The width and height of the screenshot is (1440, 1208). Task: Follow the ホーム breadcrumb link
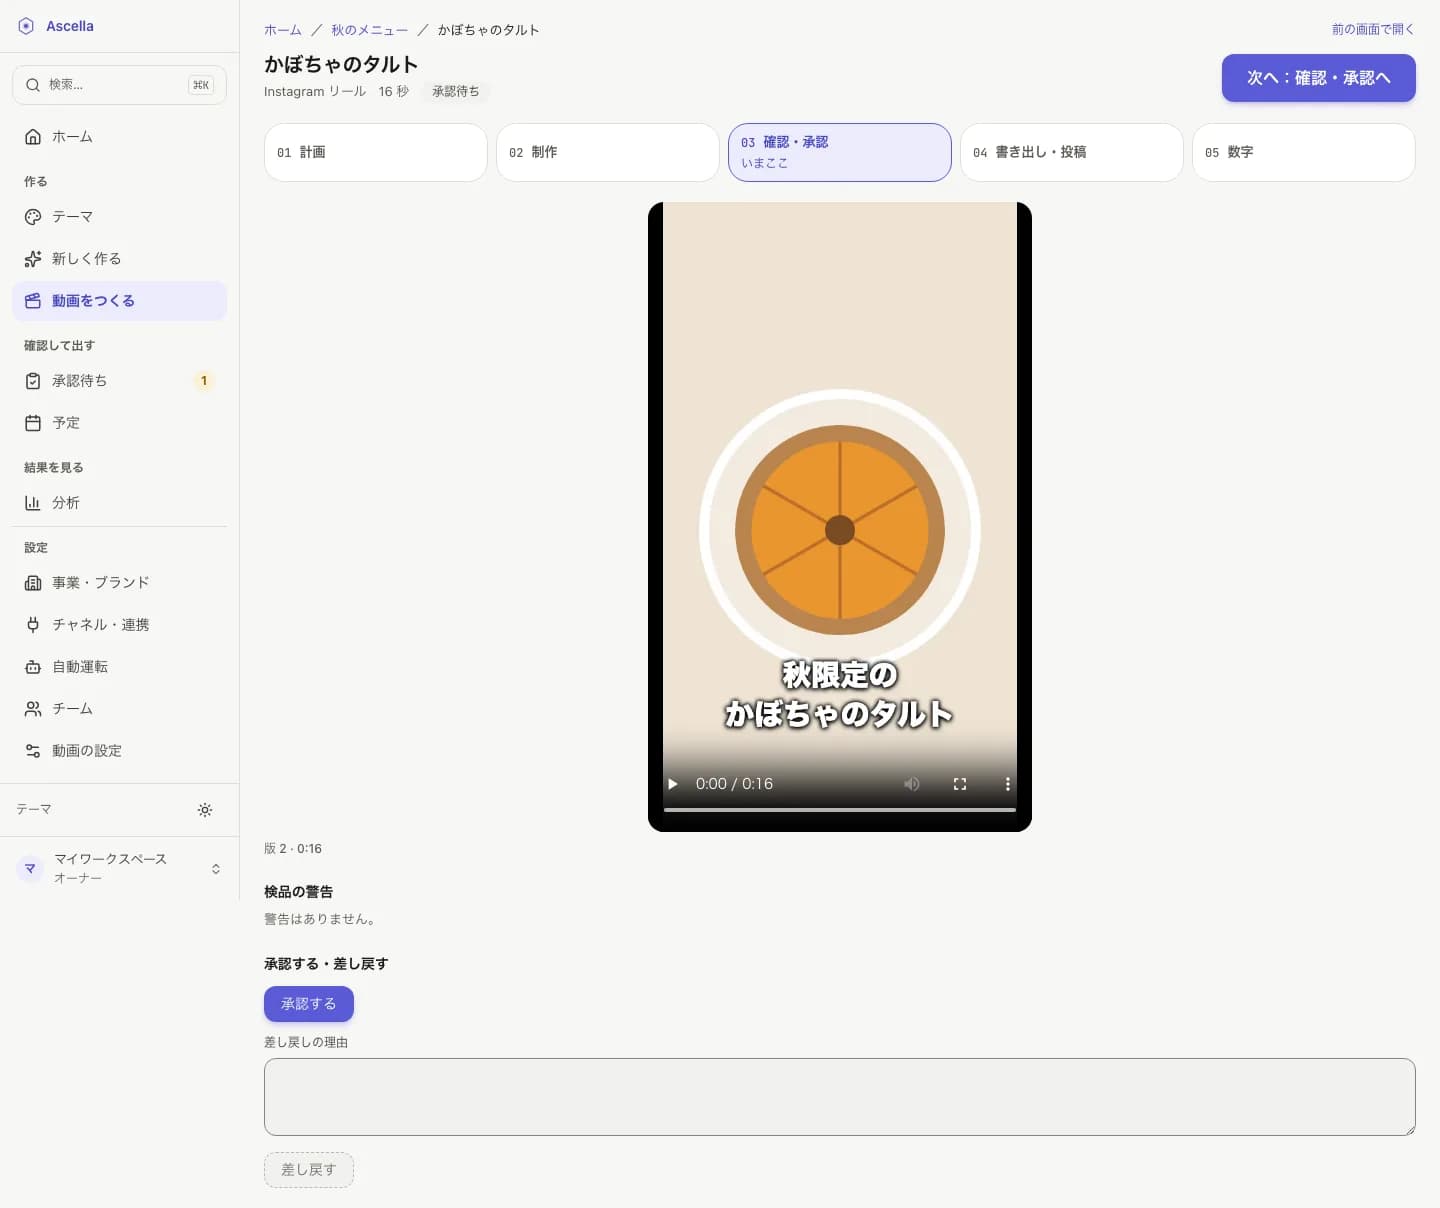(283, 30)
